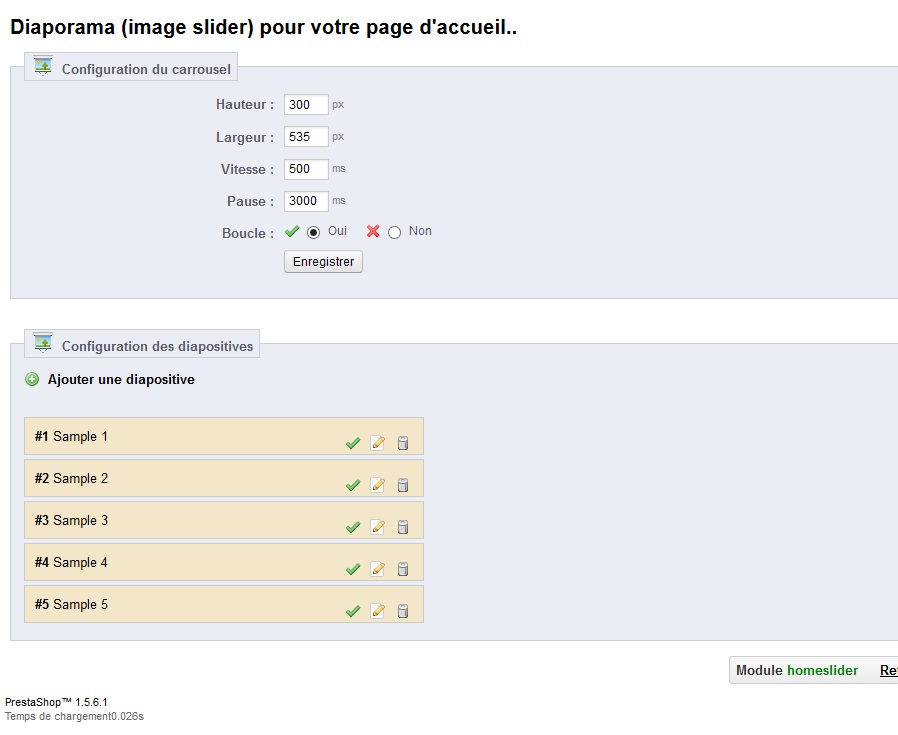This screenshot has height=735, width=898.
Task: Open the editor for Sample 2 via pencil
Action: click(377, 485)
